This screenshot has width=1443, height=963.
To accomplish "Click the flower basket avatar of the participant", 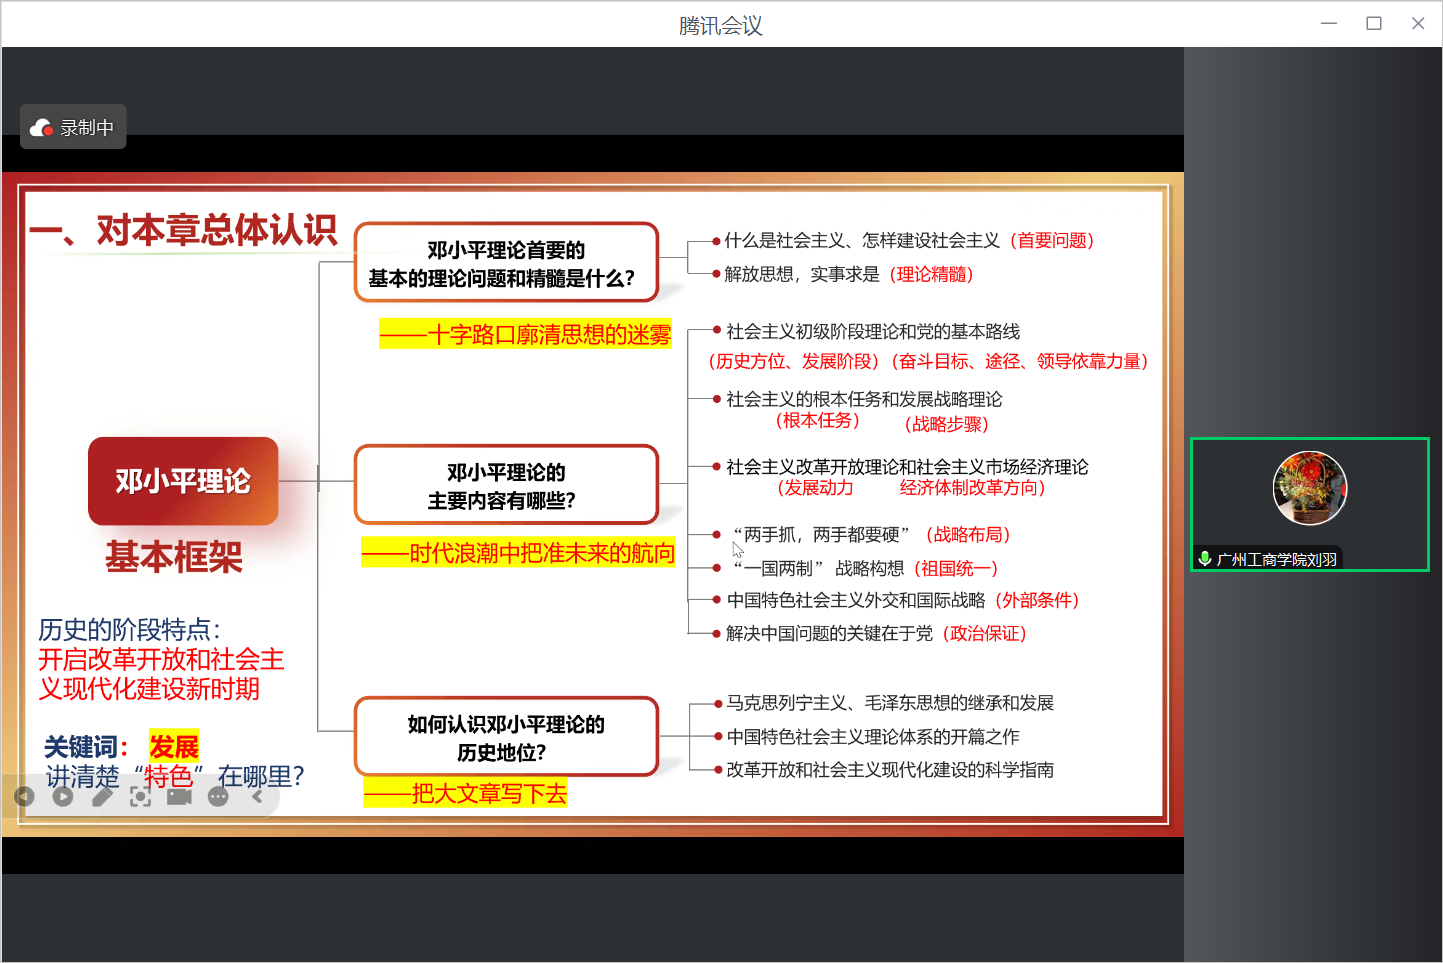I will coord(1309,489).
